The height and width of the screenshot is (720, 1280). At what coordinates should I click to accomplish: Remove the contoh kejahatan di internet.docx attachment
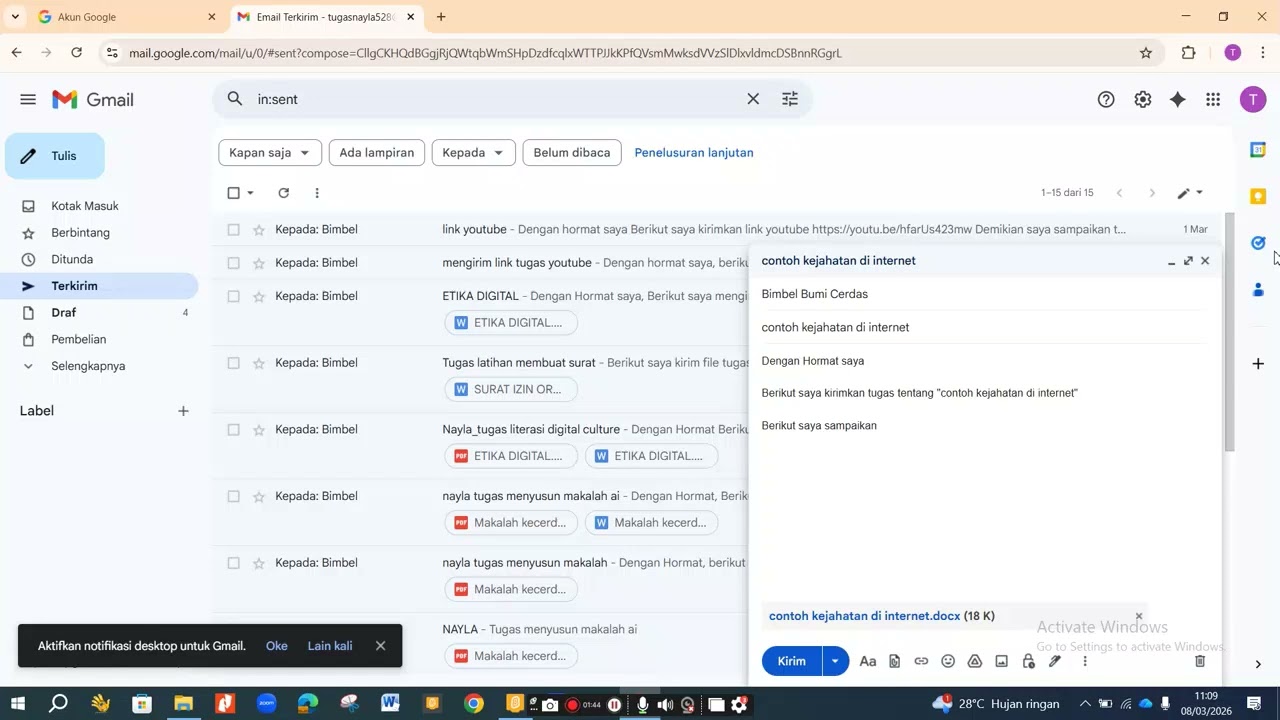coord(1138,616)
